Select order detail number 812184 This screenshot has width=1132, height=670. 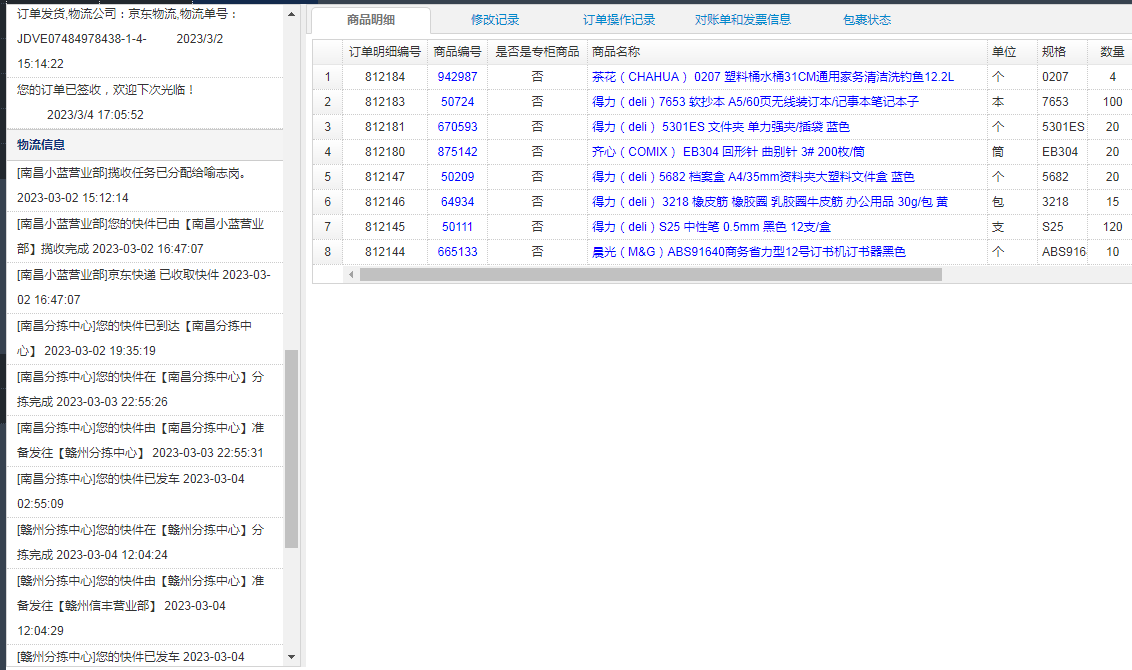385,77
